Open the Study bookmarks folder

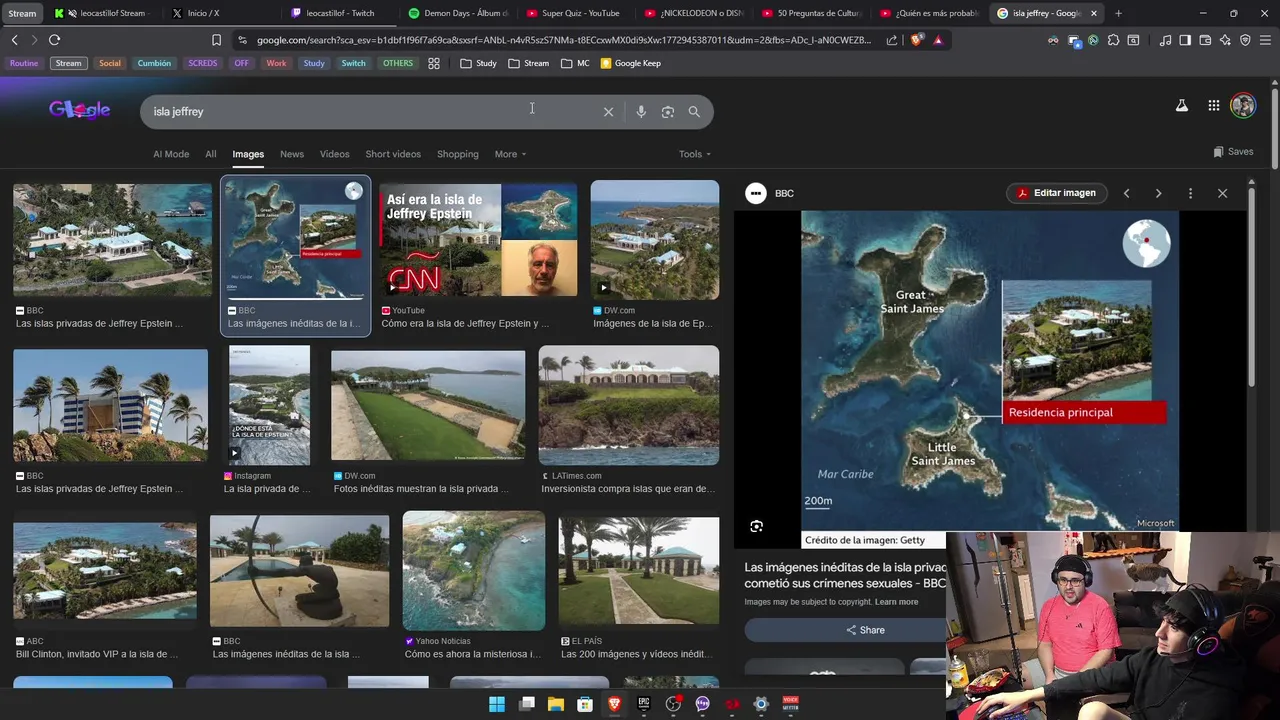click(x=478, y=63)
